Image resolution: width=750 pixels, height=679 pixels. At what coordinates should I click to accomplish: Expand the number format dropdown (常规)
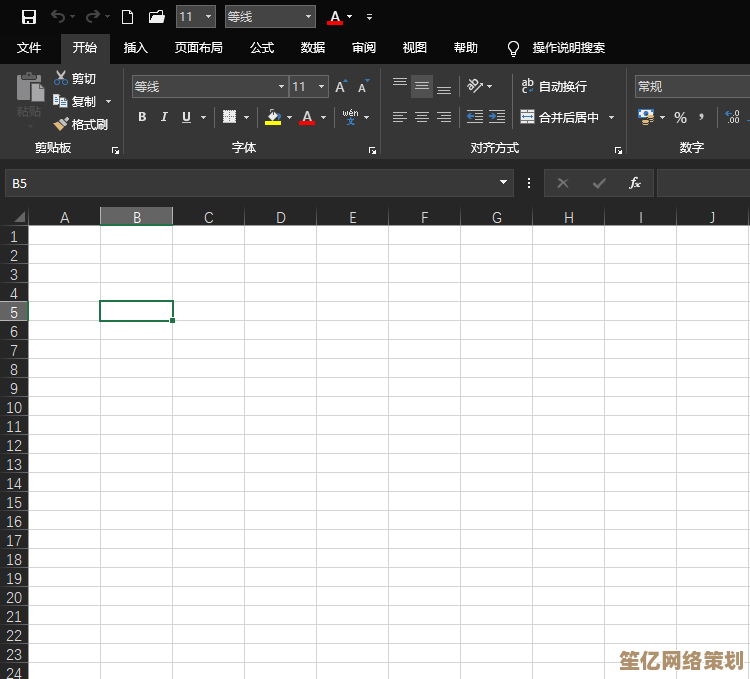690,87
